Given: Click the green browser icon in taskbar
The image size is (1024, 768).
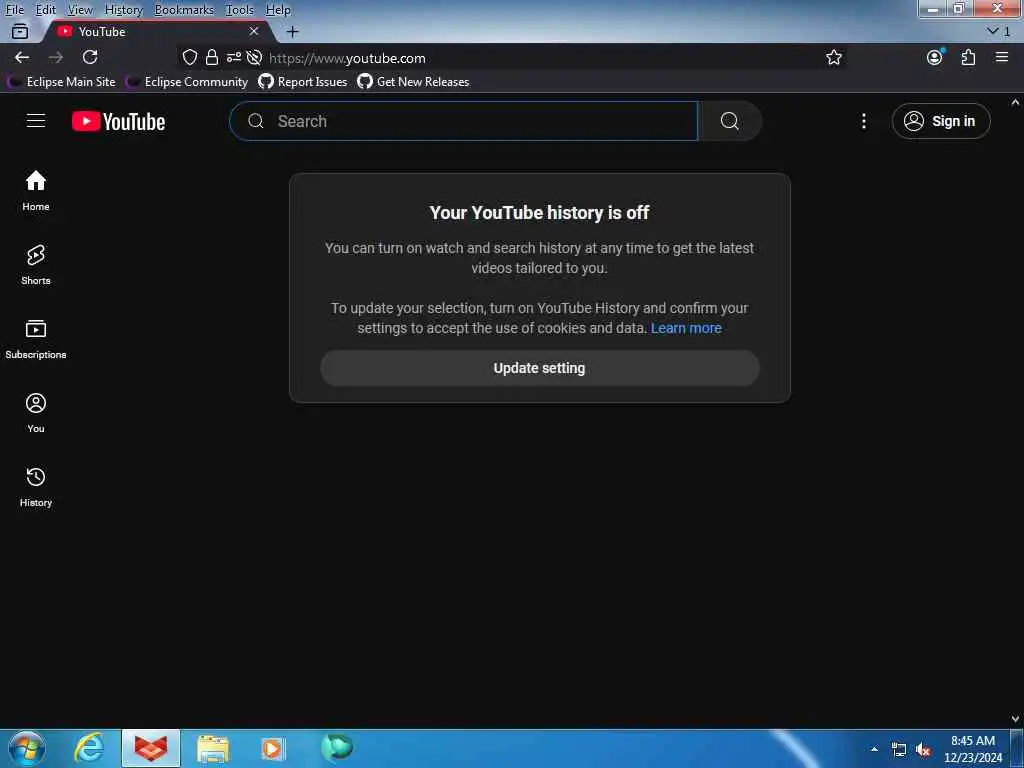Looking at the screenshot, I should coord(337,747).
